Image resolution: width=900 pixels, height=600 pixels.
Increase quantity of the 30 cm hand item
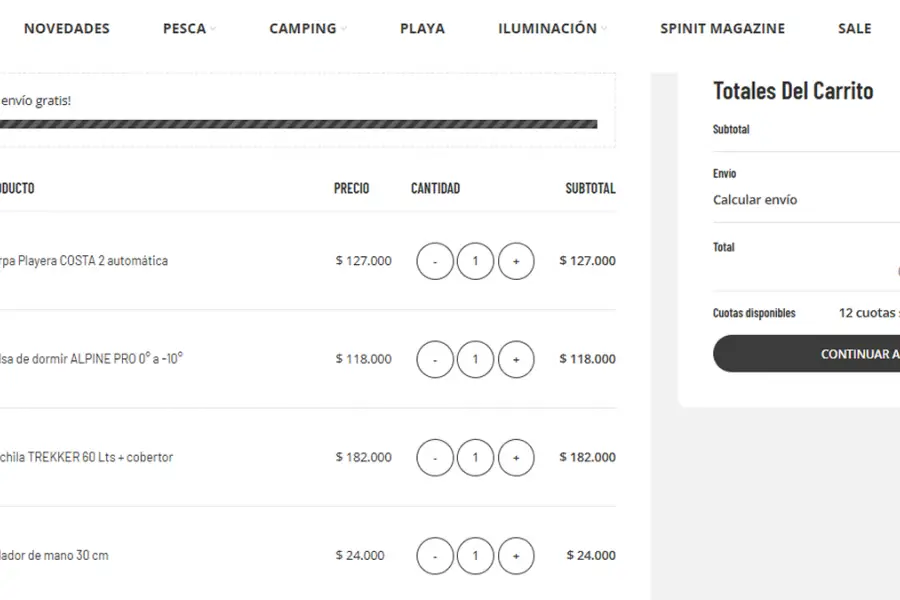[516, 555]
